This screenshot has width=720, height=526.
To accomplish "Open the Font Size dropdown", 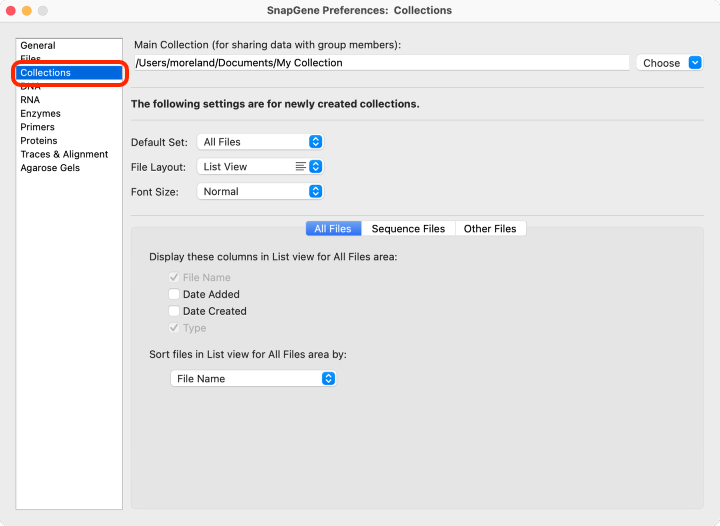I will tap(260, 191).
